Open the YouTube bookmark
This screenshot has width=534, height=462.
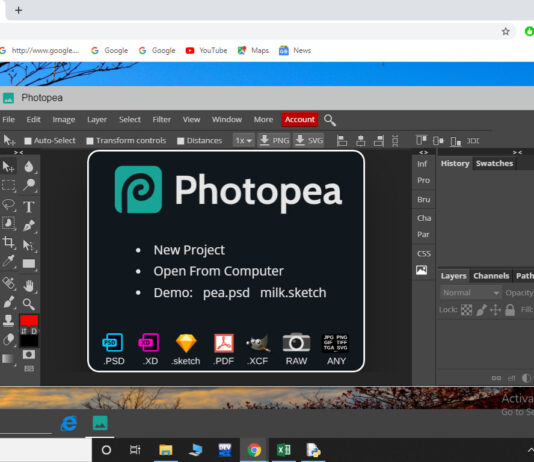point(206,50)
